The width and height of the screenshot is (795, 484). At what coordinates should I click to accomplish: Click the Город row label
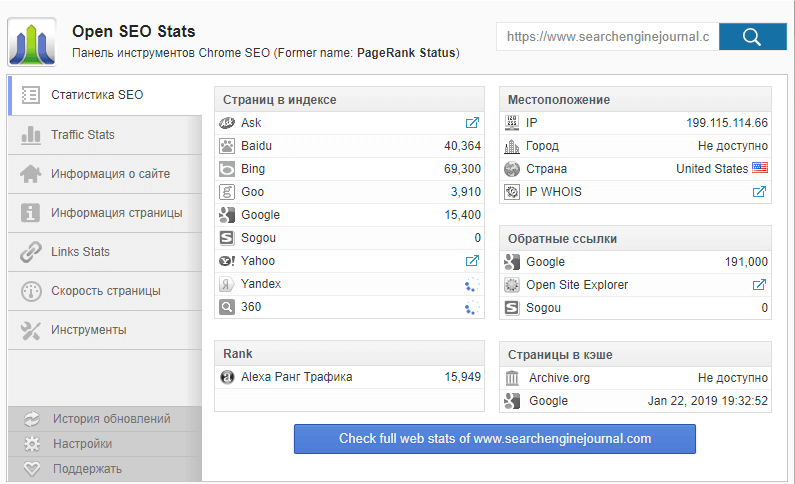543,146
